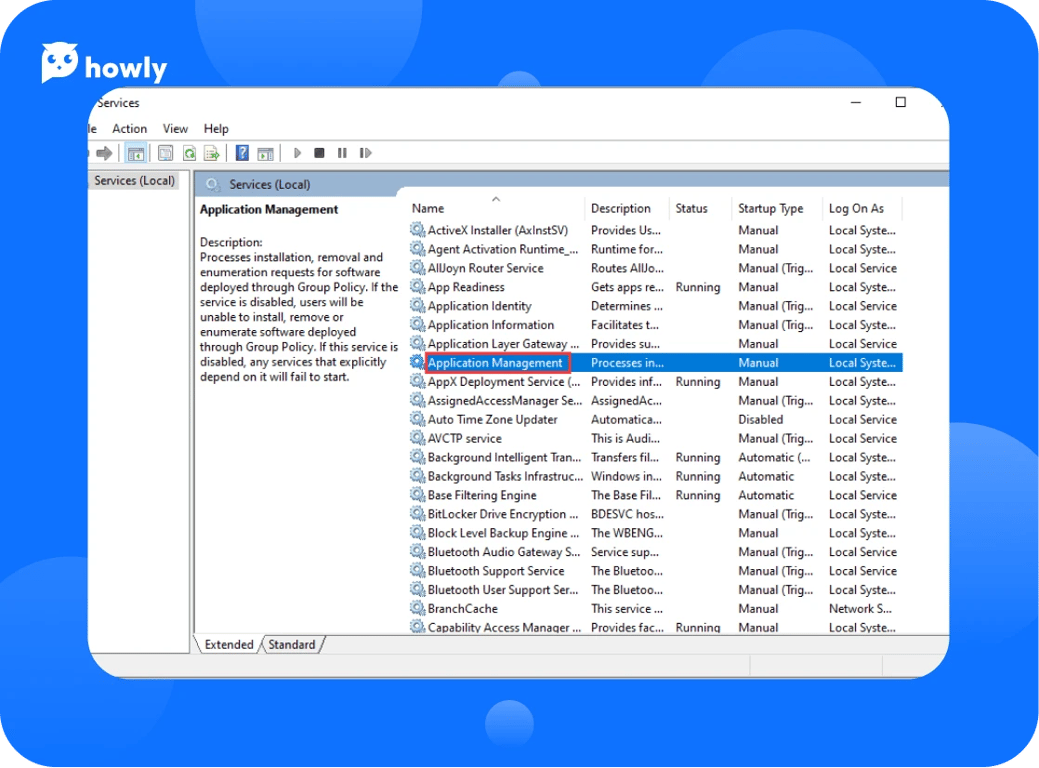Viewport: 1039px width, 768px height.
Task: Toggle the Show/Hide Action Pane icon
Action: tap(265, 153)
